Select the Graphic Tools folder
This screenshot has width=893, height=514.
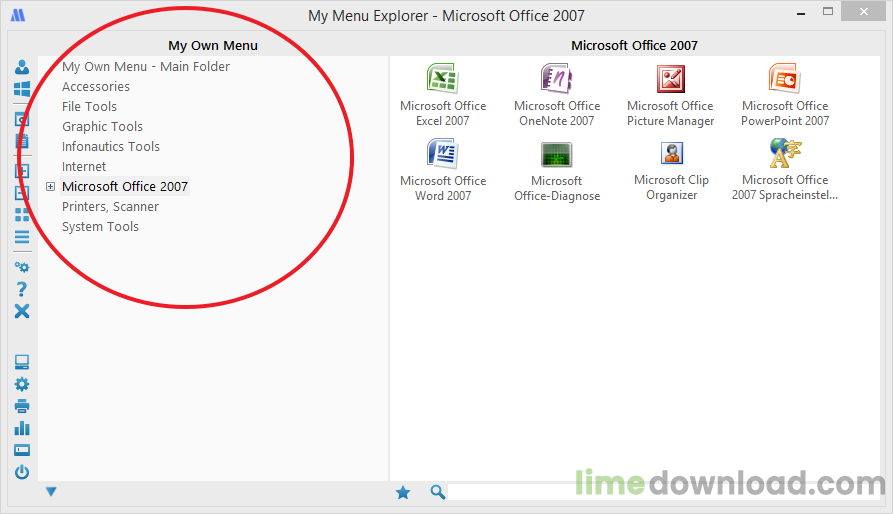coord(103,126)
